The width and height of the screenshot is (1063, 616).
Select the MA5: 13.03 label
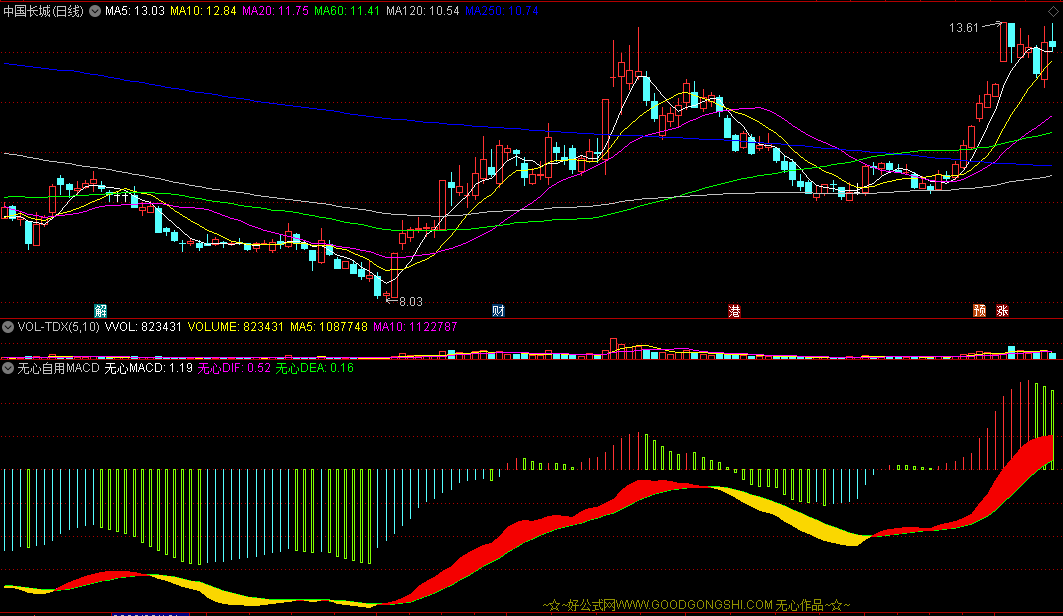click(135, 11)
